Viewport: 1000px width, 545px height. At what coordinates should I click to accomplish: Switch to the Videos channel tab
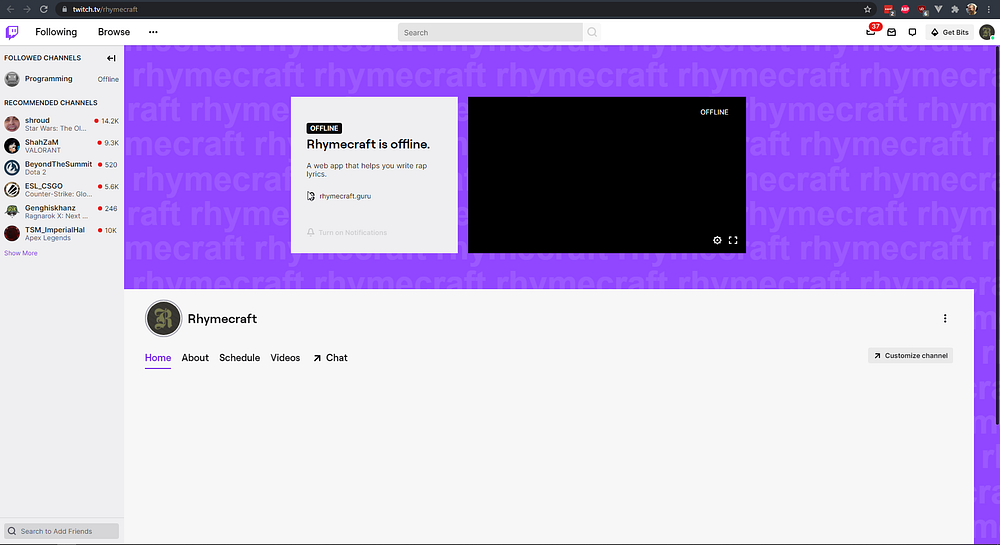click(285, 358)
